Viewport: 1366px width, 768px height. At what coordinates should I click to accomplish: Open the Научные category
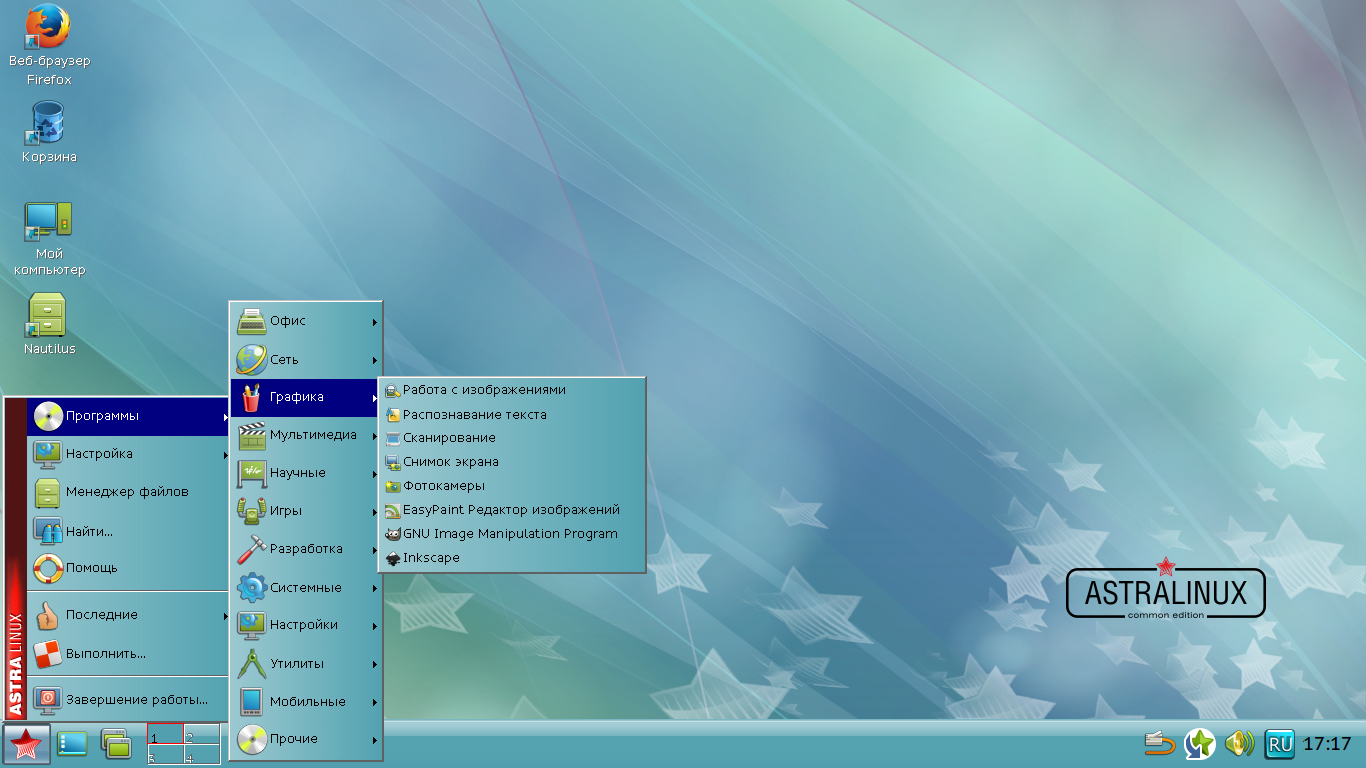coord(306,473)
